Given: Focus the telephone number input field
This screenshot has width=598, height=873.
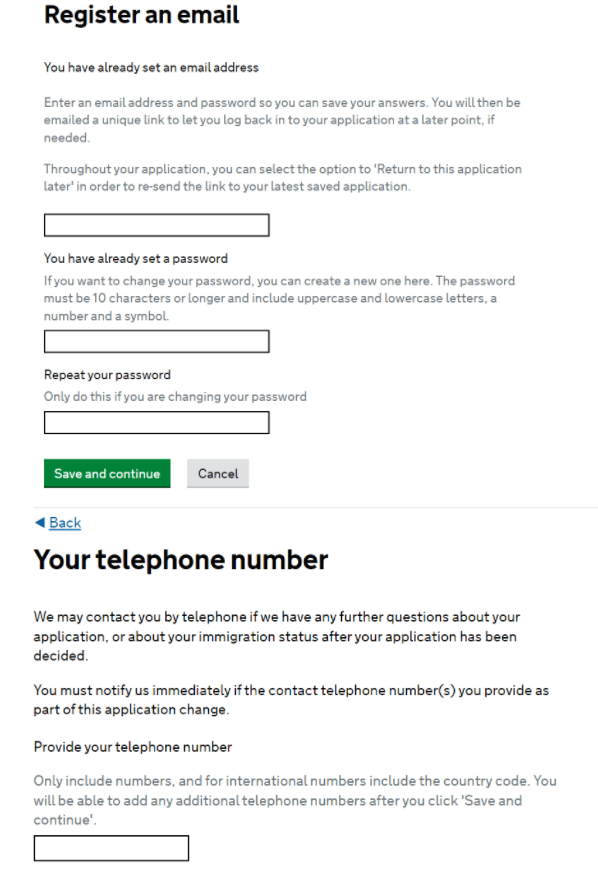Looking at the screenshot, I should [111, 848].
